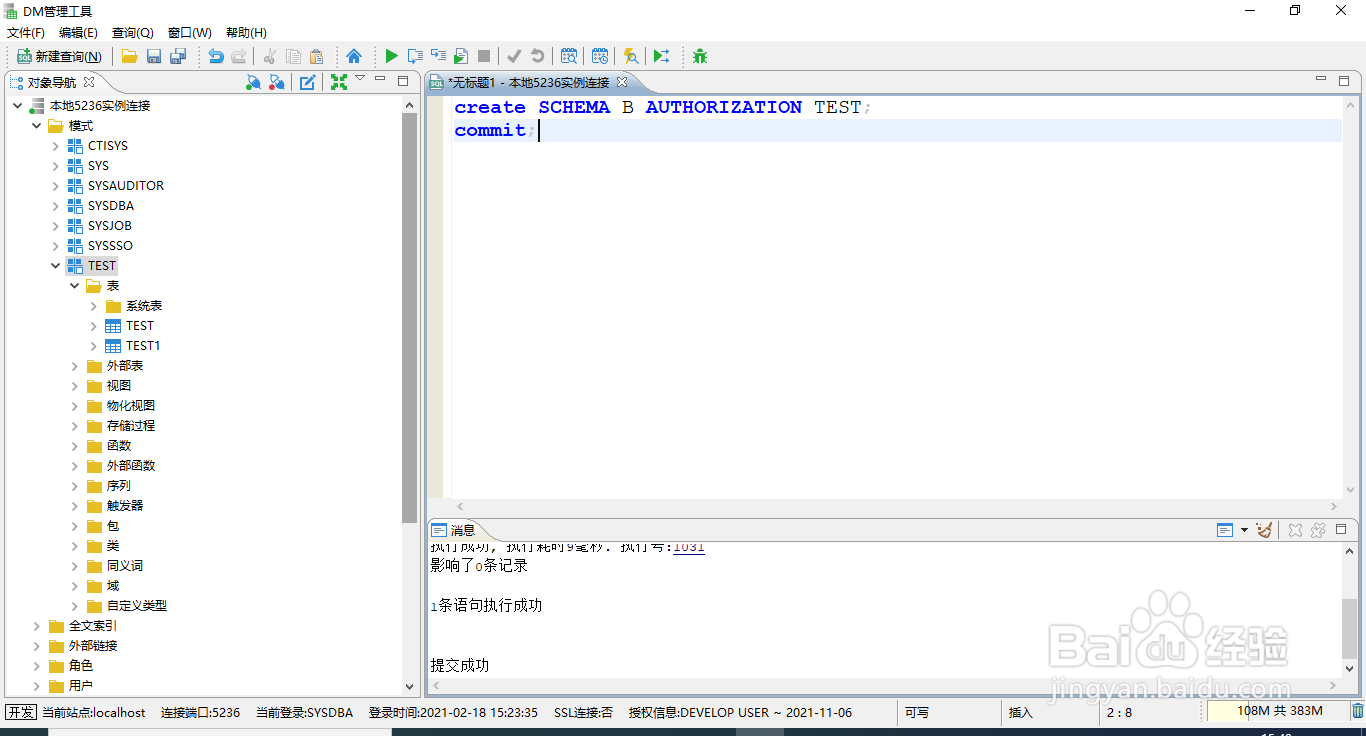
Task: Open the 编辑(E) menu
Action: (78, 33)
